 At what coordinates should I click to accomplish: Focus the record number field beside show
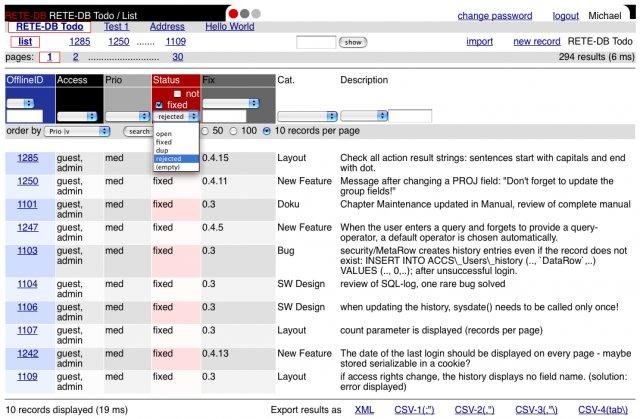click(316, 42)
